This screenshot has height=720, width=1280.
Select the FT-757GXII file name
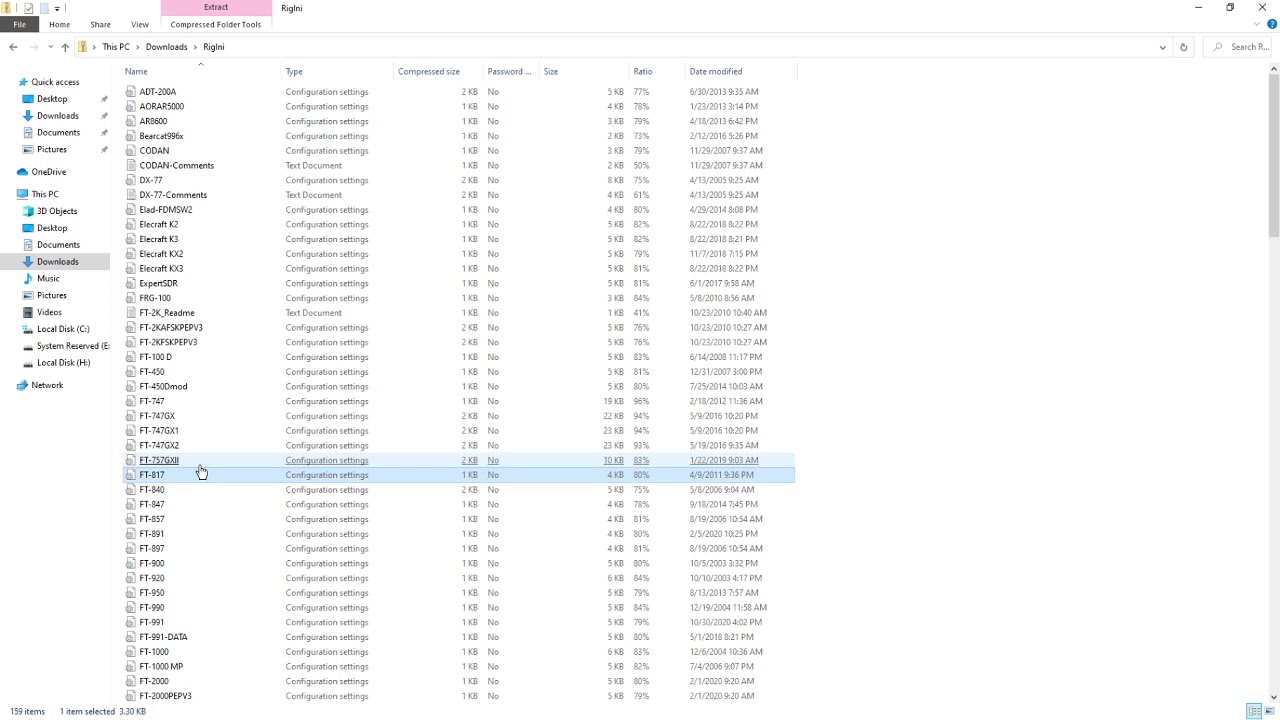pyautogui.click(x=159, y=460)
